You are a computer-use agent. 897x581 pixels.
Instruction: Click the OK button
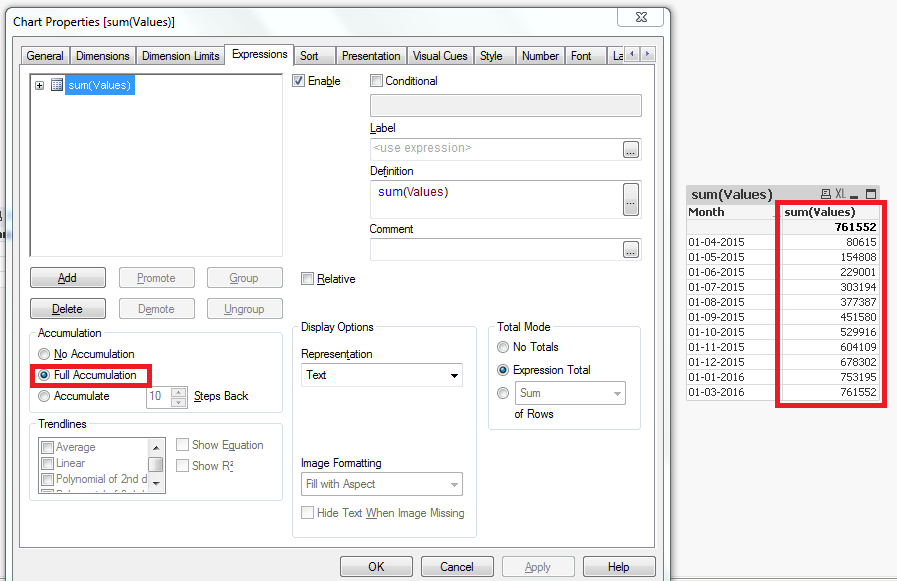(x=376, y=567)
